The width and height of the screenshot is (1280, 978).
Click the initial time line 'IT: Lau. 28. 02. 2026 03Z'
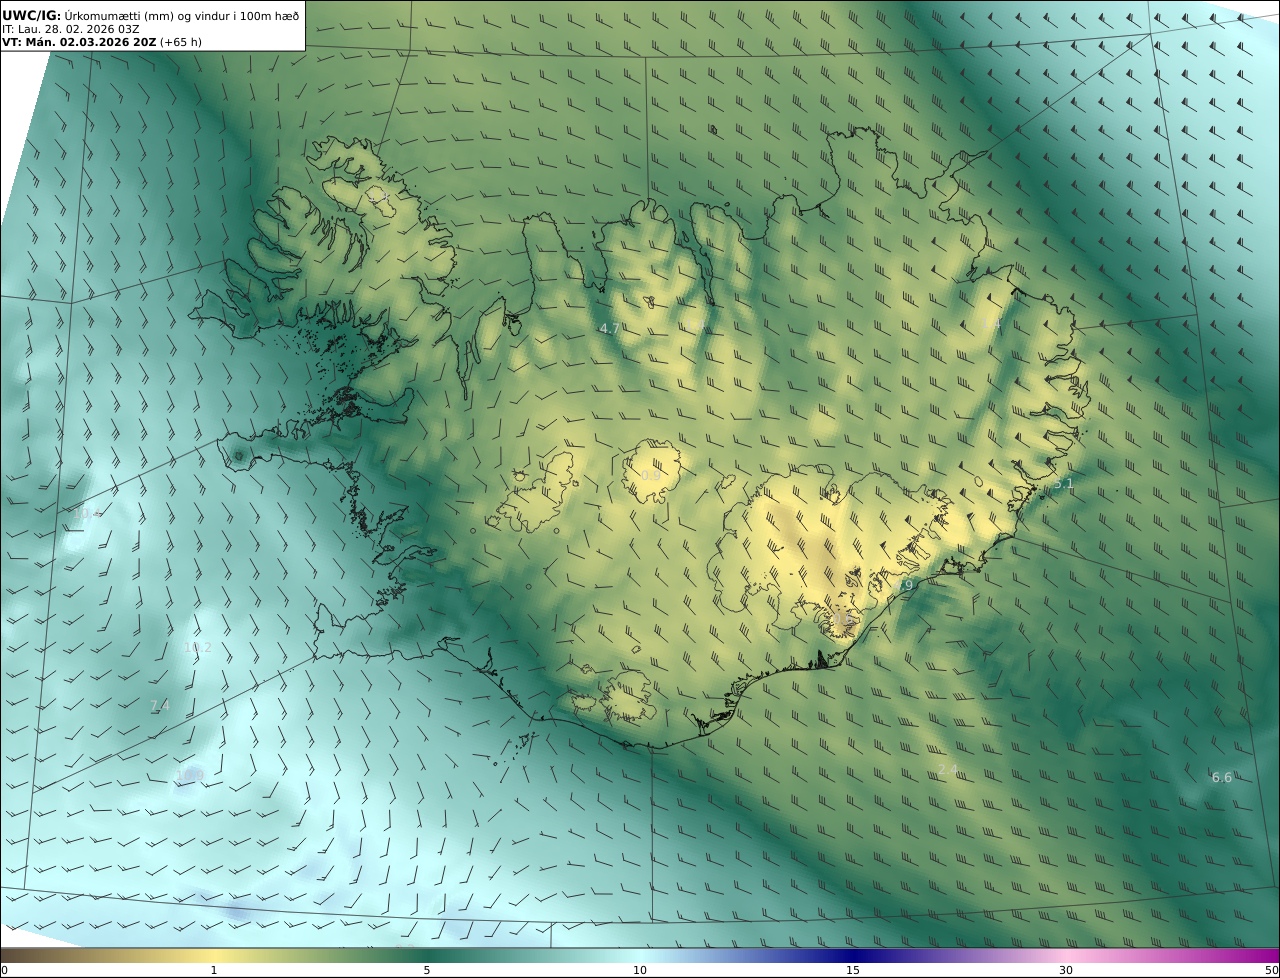point(71,29)
